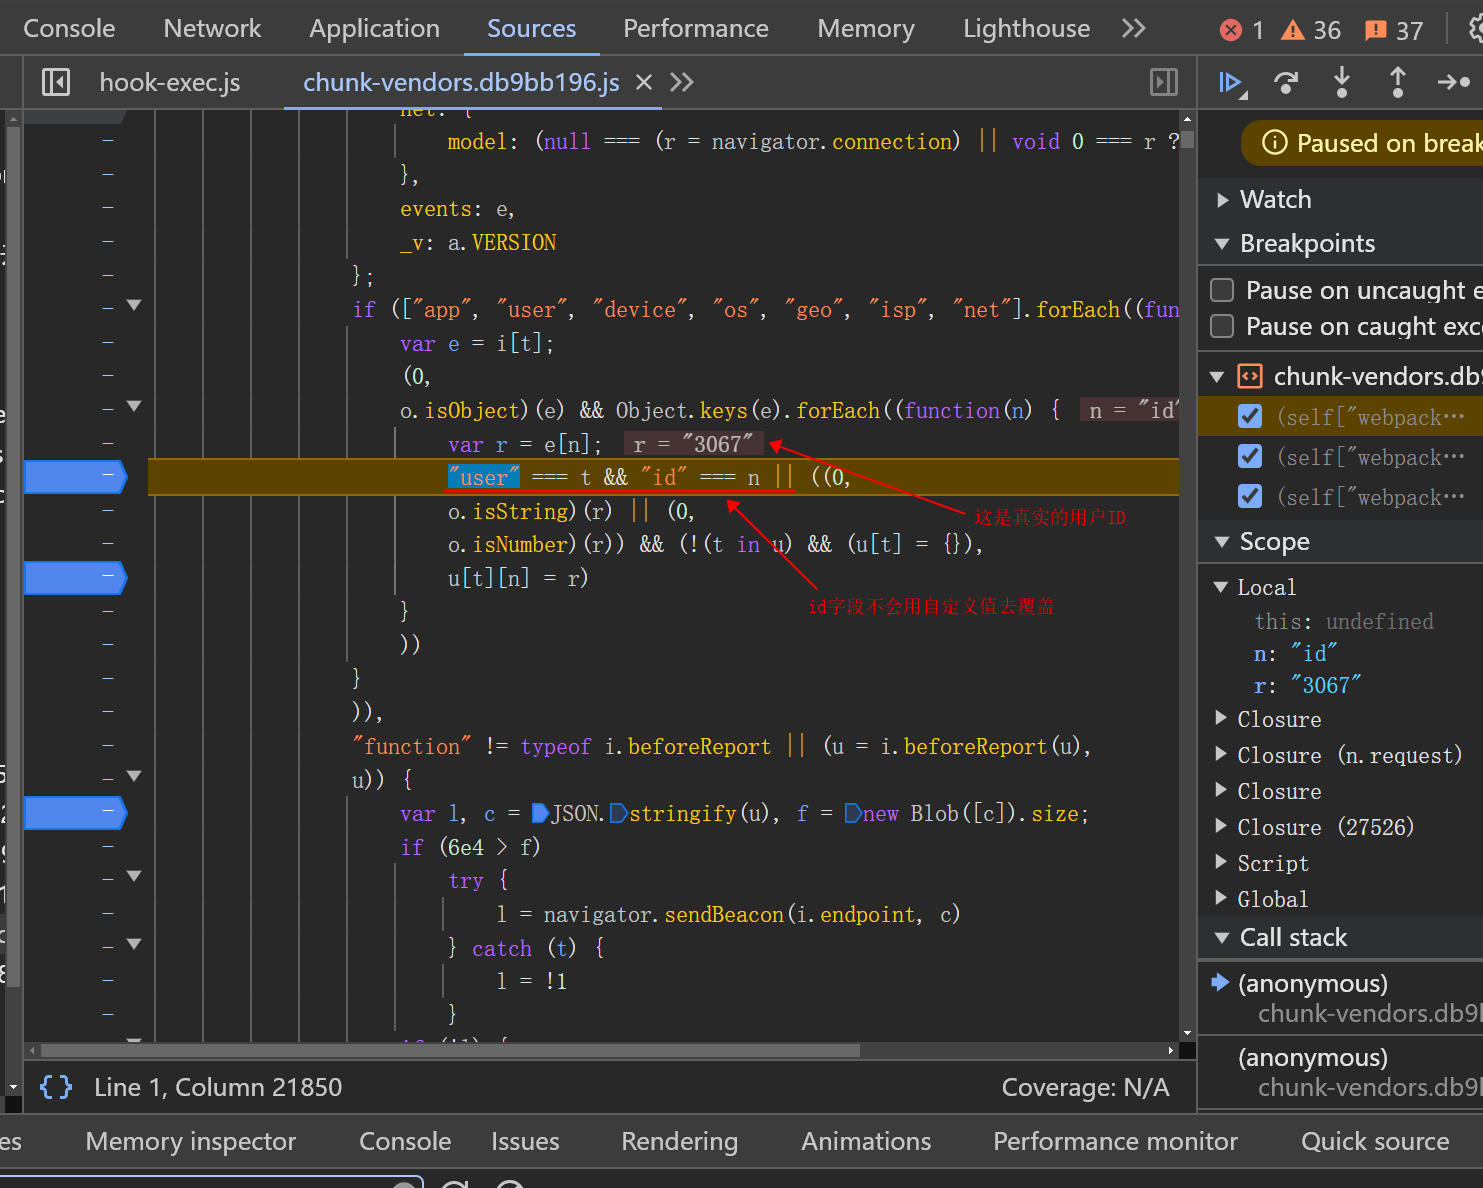1483x1188 pixels.
Task: Enable Pause on uncaught exceptions
Action: click(x=1222, y=290)
